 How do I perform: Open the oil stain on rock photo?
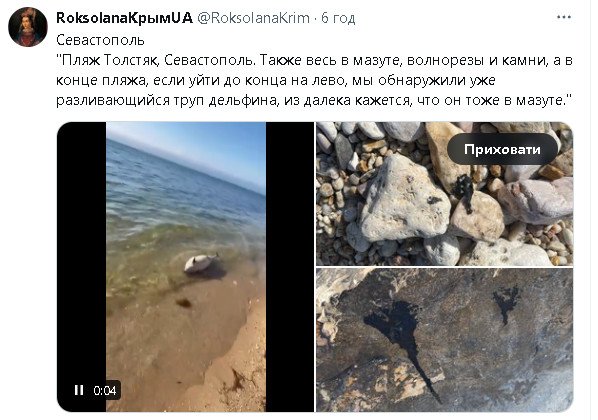(x=445, y=340)
